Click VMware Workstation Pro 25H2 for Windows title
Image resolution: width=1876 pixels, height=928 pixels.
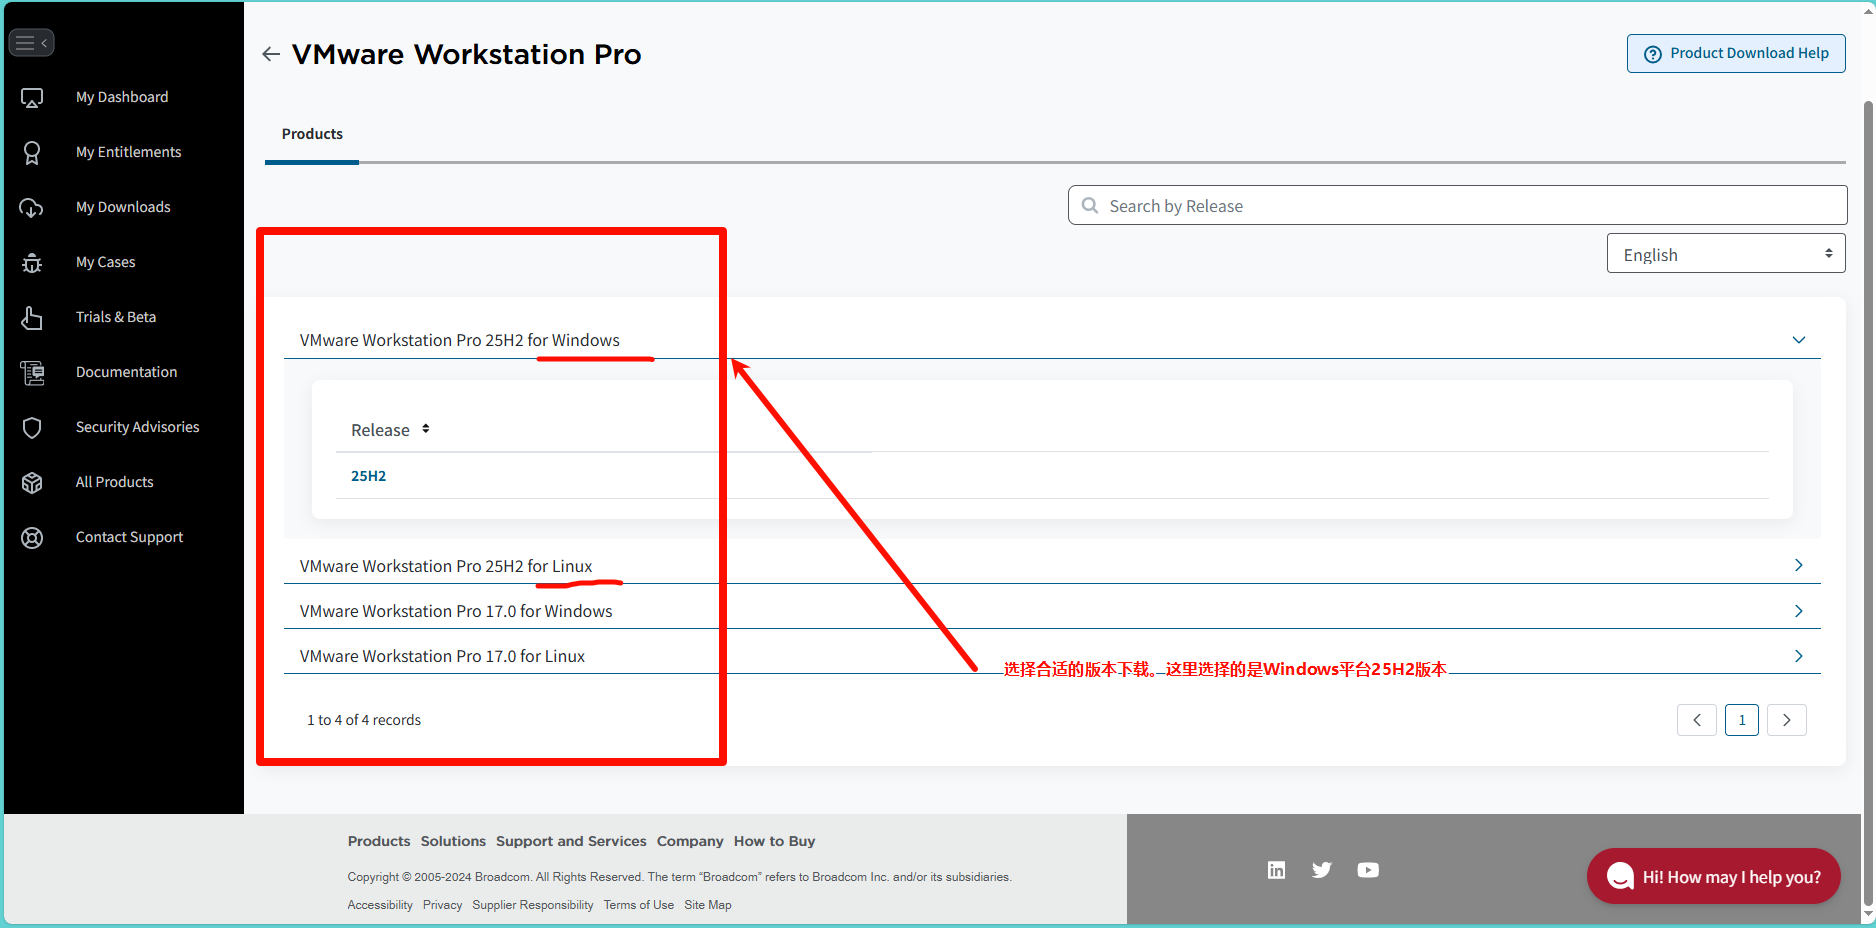(460, 340)
